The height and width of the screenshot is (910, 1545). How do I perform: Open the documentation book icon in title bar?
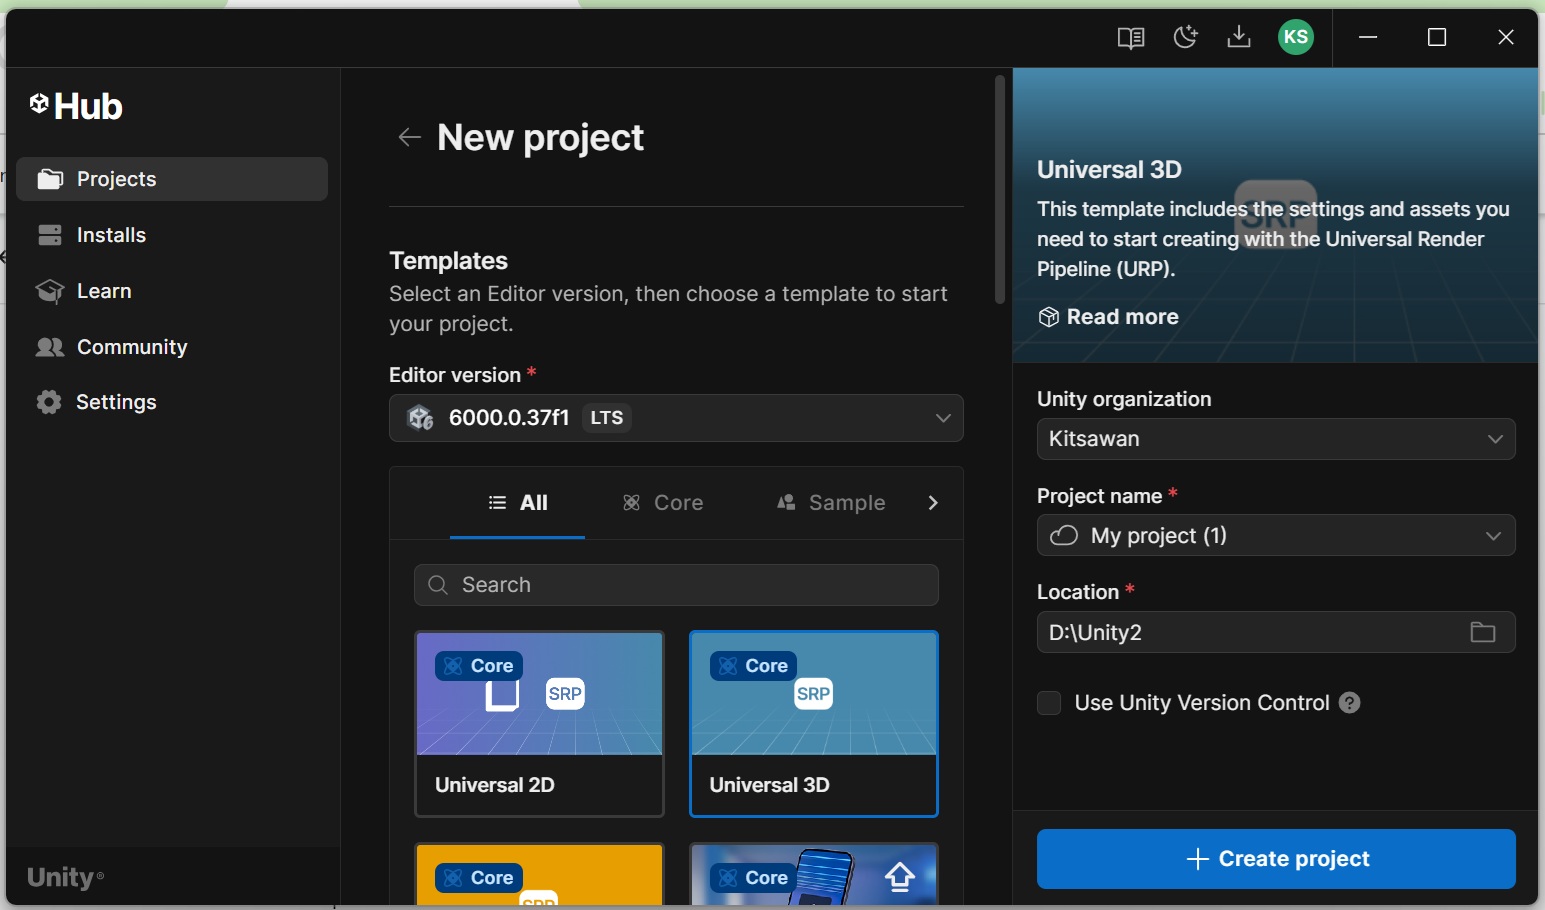click(x=1131, y=38)
